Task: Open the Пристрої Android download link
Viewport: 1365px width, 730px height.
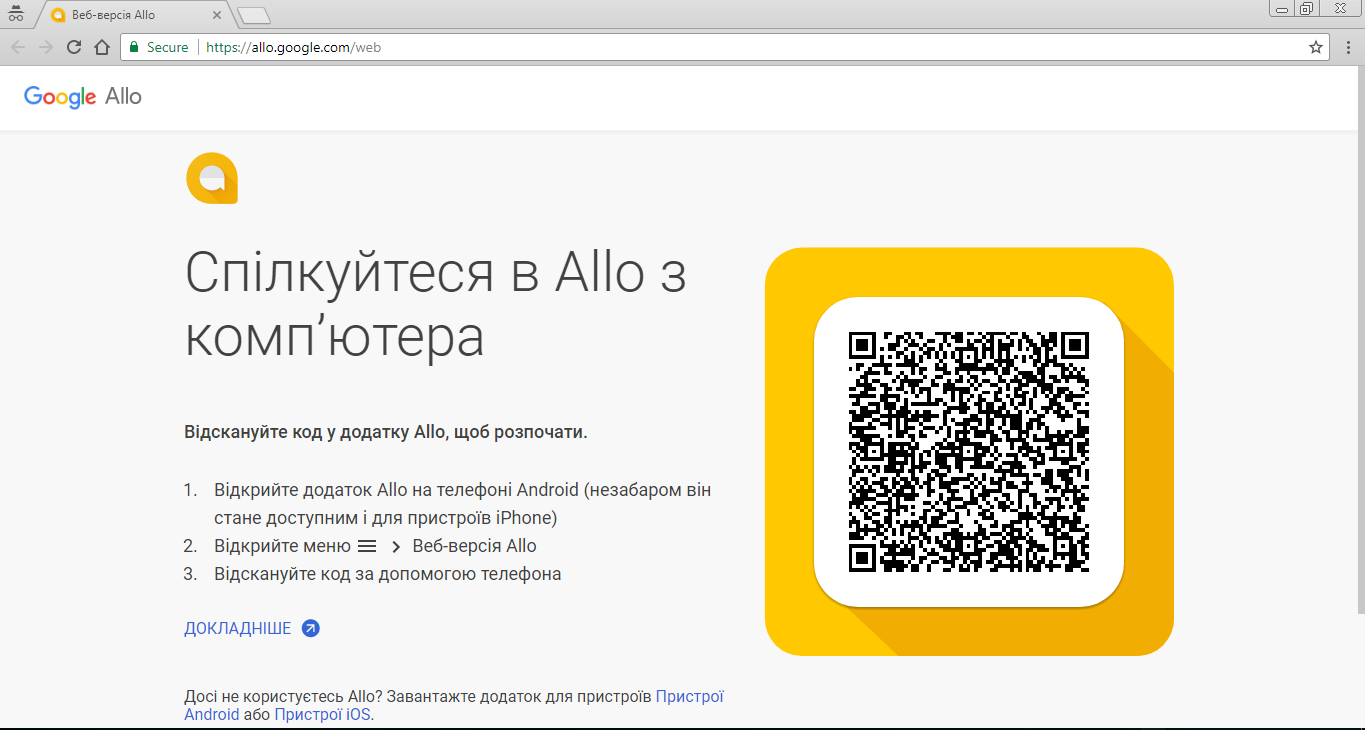Action: click(453, 705)
